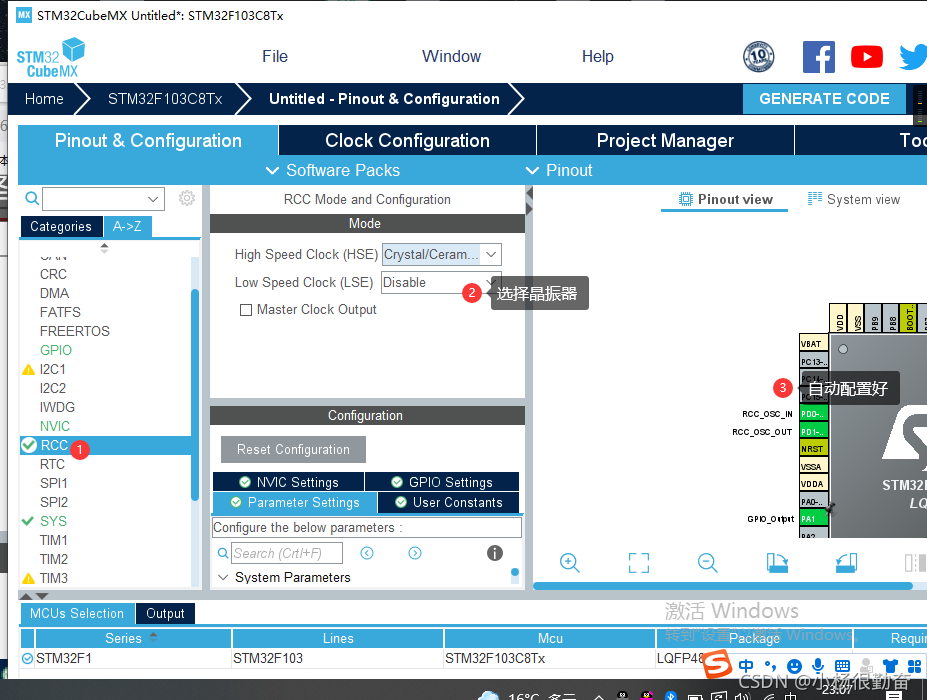Image resolution: width=927 pixels, height=700 pixels.
Task: Switch to Output tab at bottom
Action: [165, 614]
